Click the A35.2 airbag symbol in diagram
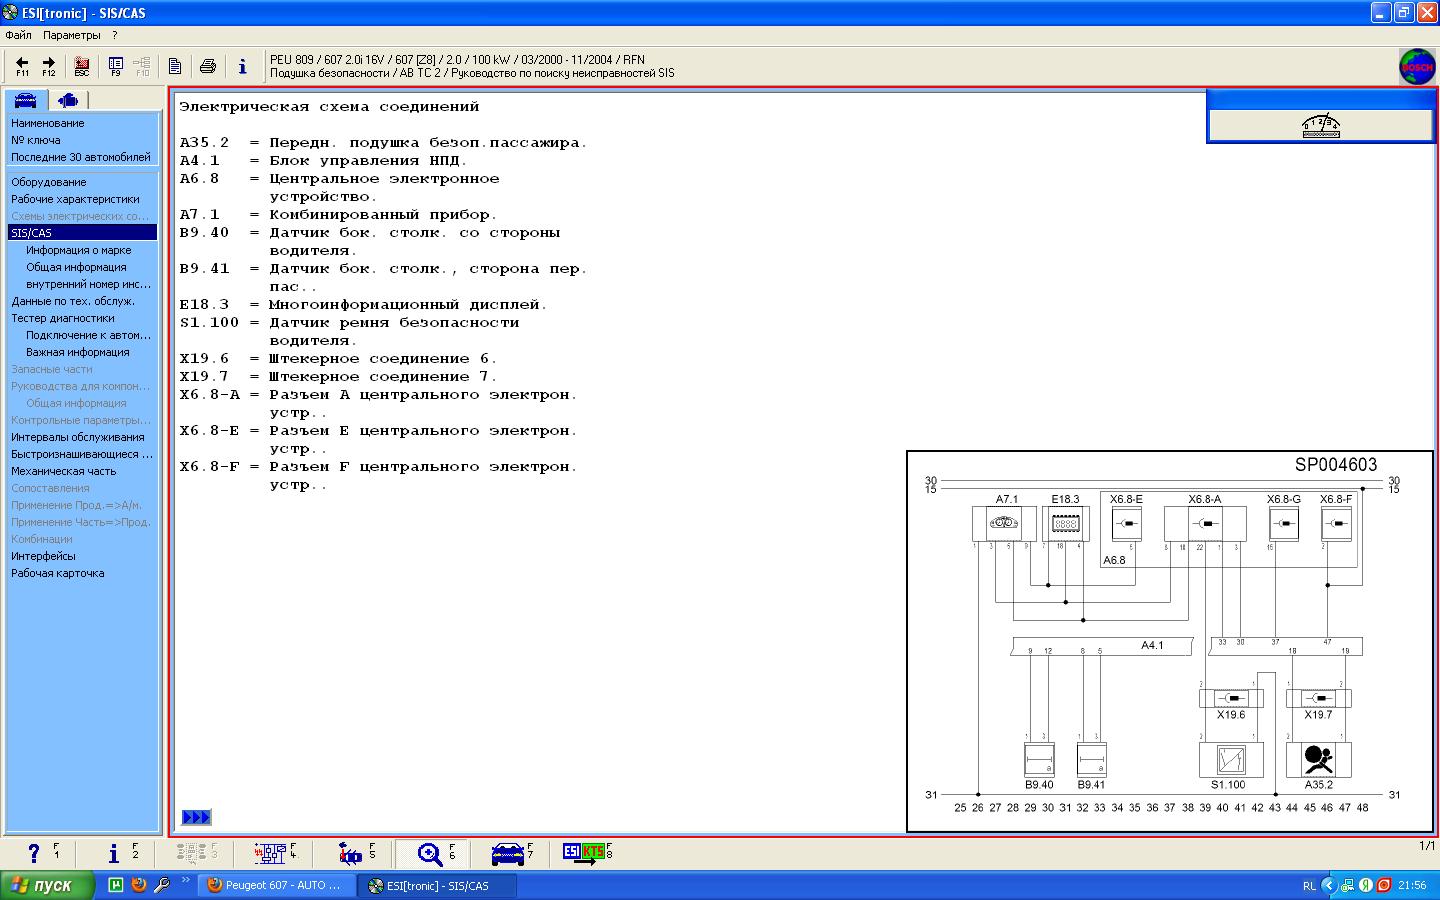 pos(1318,760)
